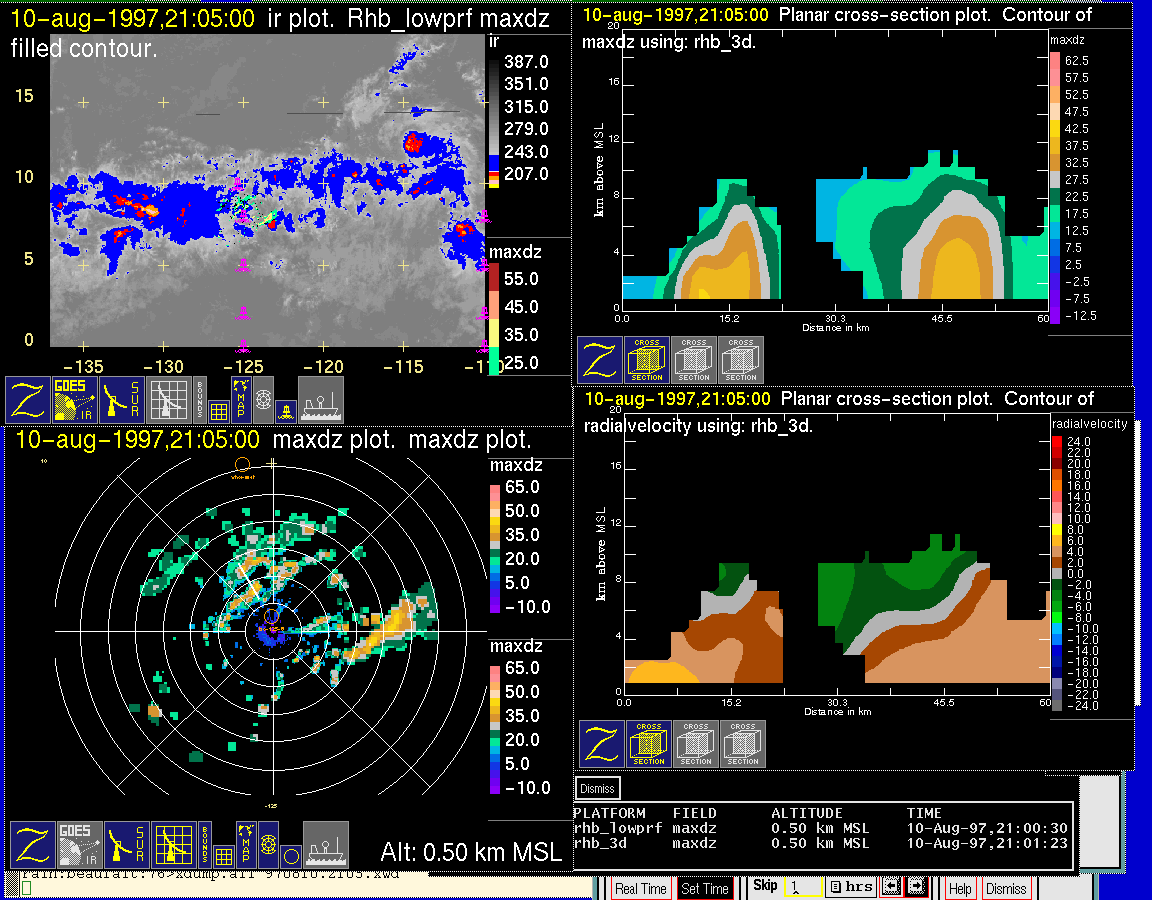
Task: Click the GOES IR satellite icon in top panel
Action: pyautogui.click(x=77, y=399)
